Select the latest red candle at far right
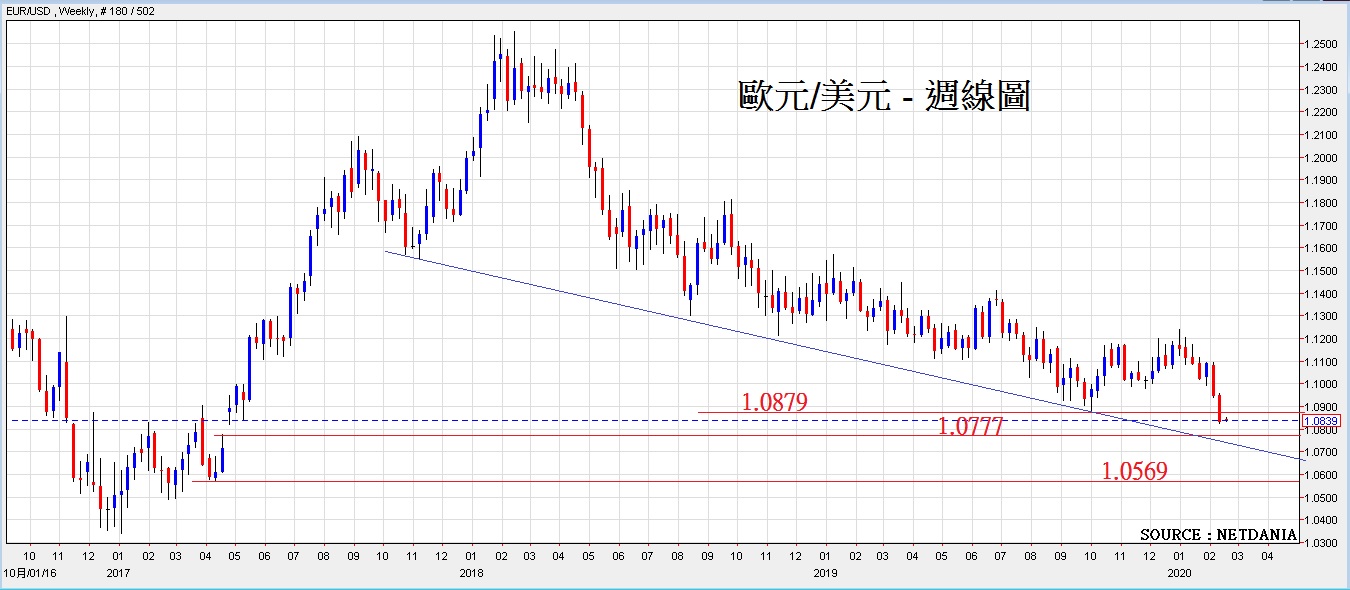The width and height of the screenshot is (1350, 590). coord(1220,407)
